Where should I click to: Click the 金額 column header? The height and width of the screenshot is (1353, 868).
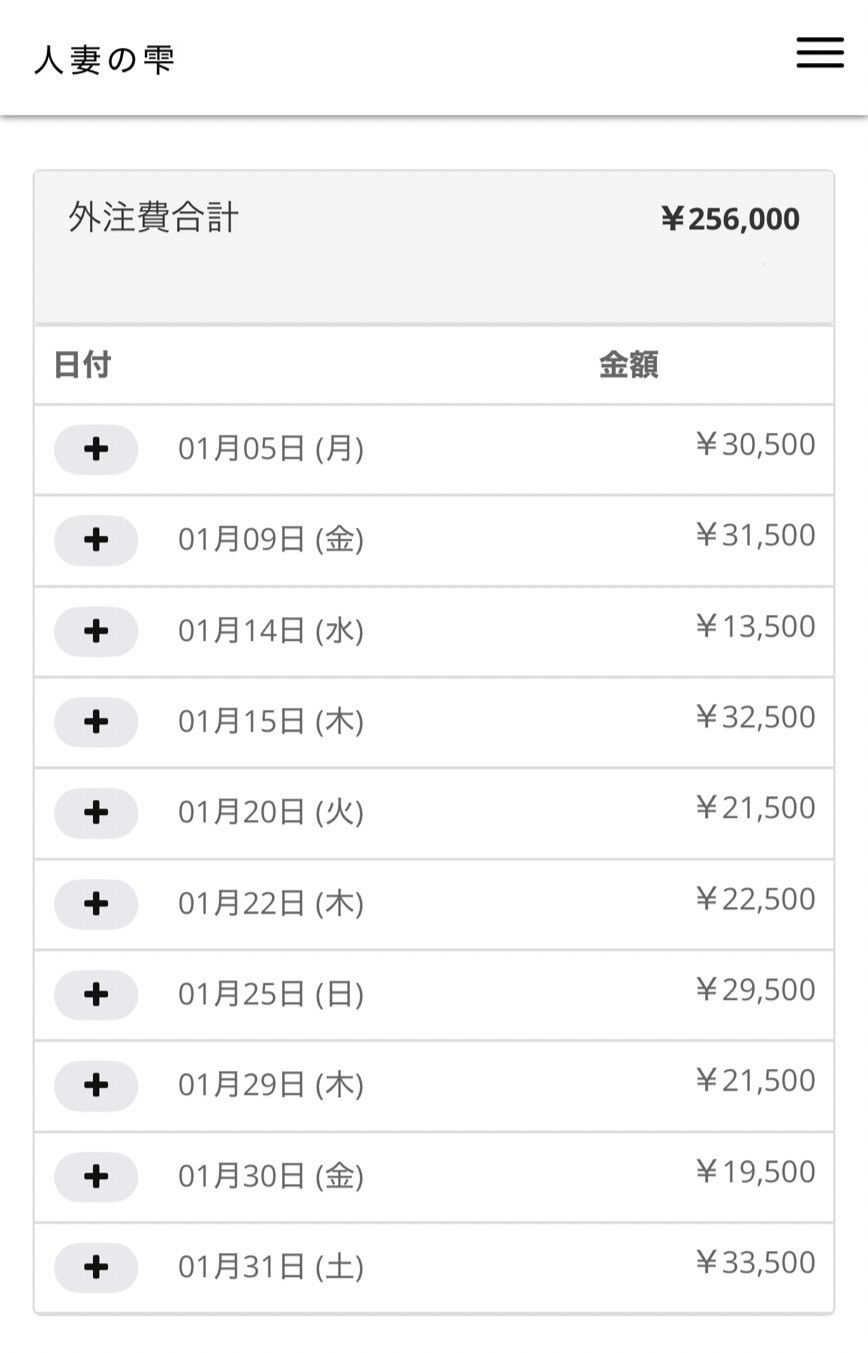point(628,365)
